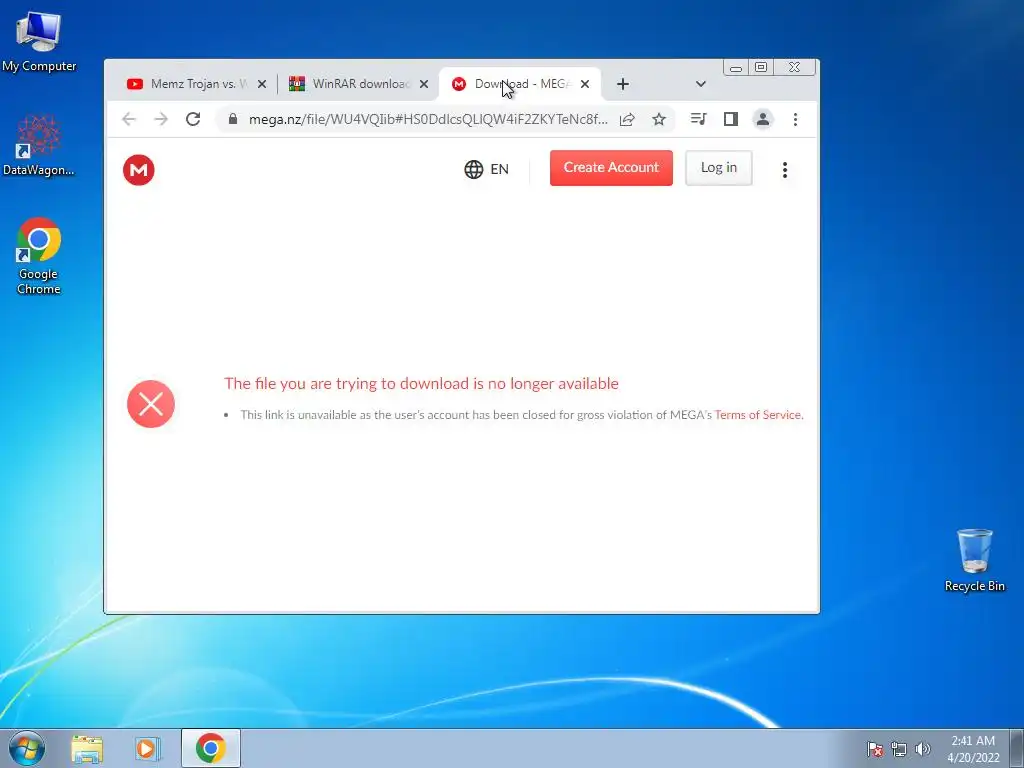Bookmark this page with star
Screen dimensions: 1024x768
[x=659, y=119]
